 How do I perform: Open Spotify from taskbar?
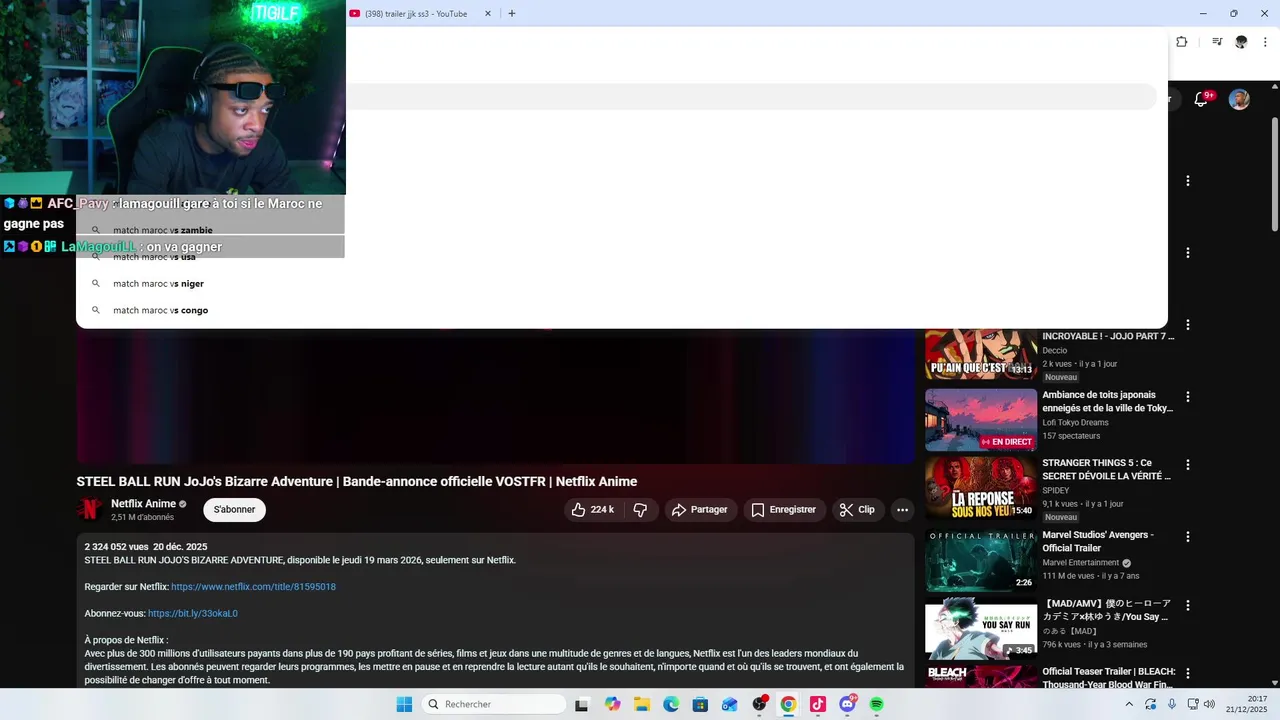[x=877, y=704]
